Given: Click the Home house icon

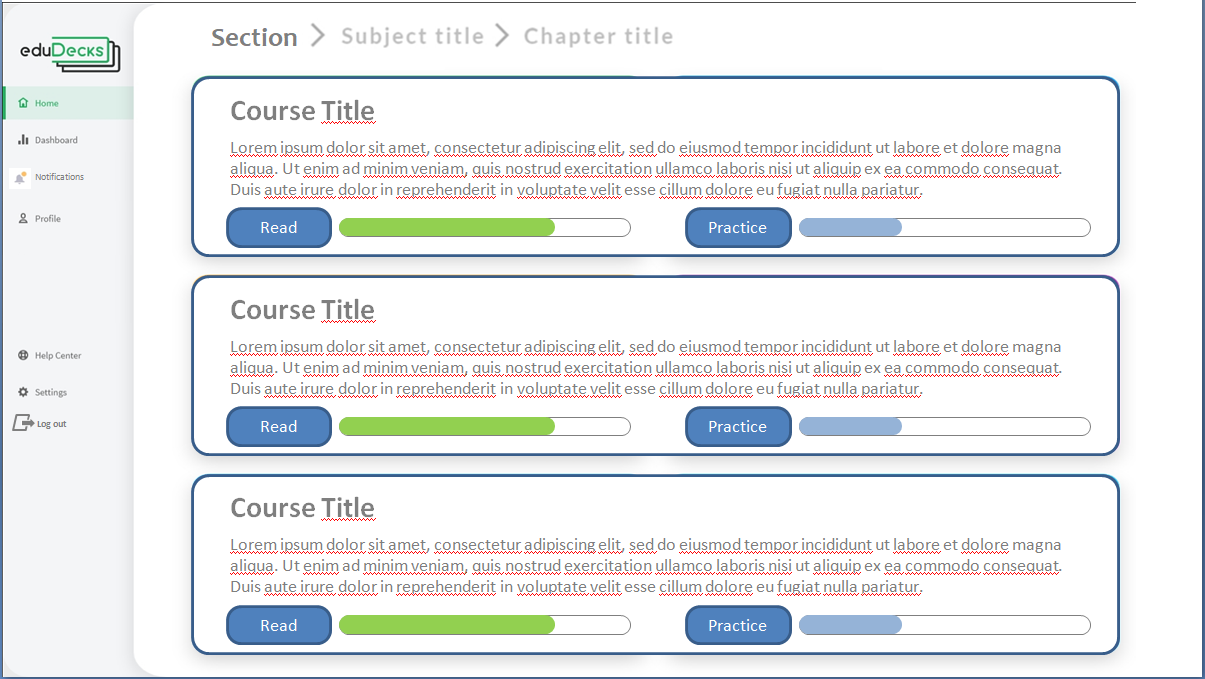Looking at the screenshot, I should pyautogui.click(x=23, y=103).
